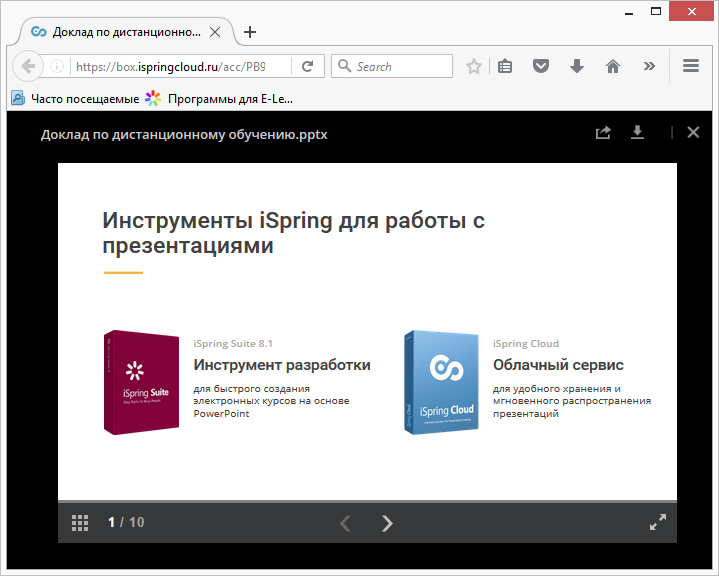Go to the browser home page
Image resolution: width=719 pixels, height=576 pixels.
coord(613,66)
